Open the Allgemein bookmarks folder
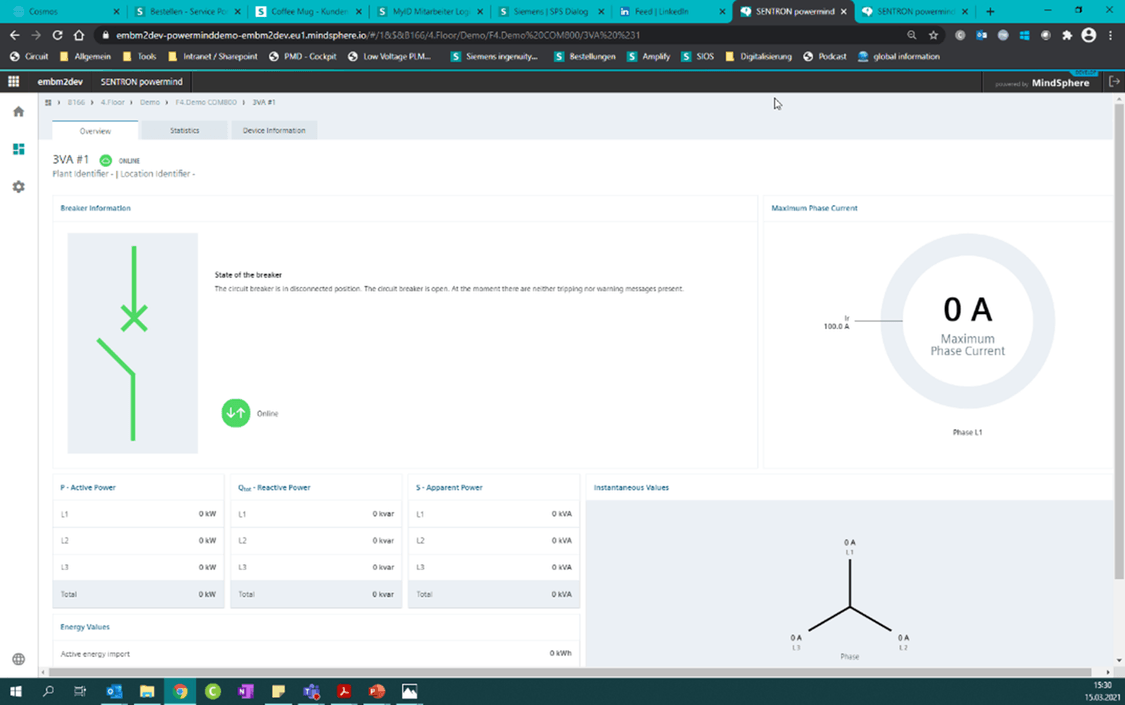Screen dimensions: 1125x705 coord(85,57)
